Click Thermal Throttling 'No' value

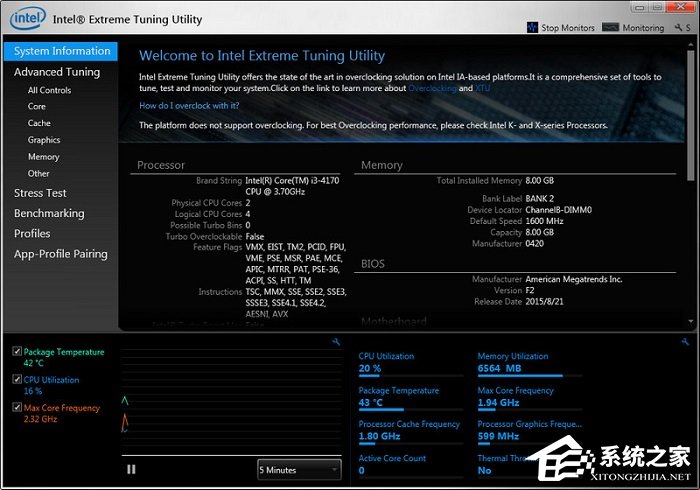pyautogui.click(x=484, y=470)
